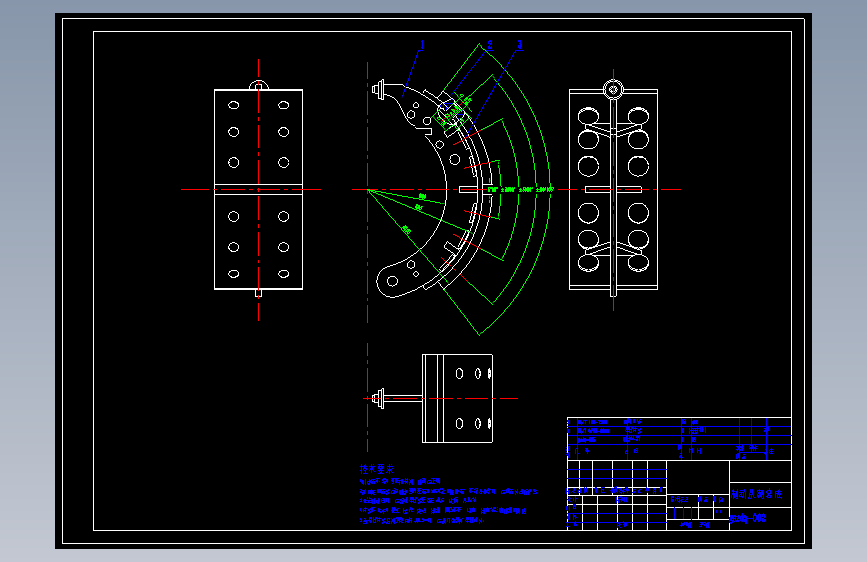Image resolution: width=867 pixels, height=562 pixels.
Task: Select the left rectangular view with twelve small holes
Action: pyautogui.click(x=258, y=189)
